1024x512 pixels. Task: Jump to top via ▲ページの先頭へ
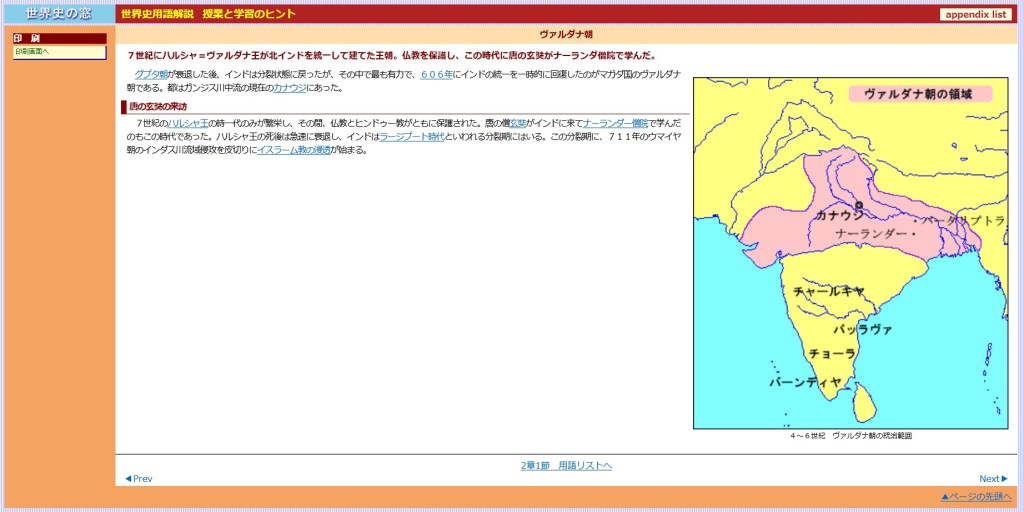(978, 497)
